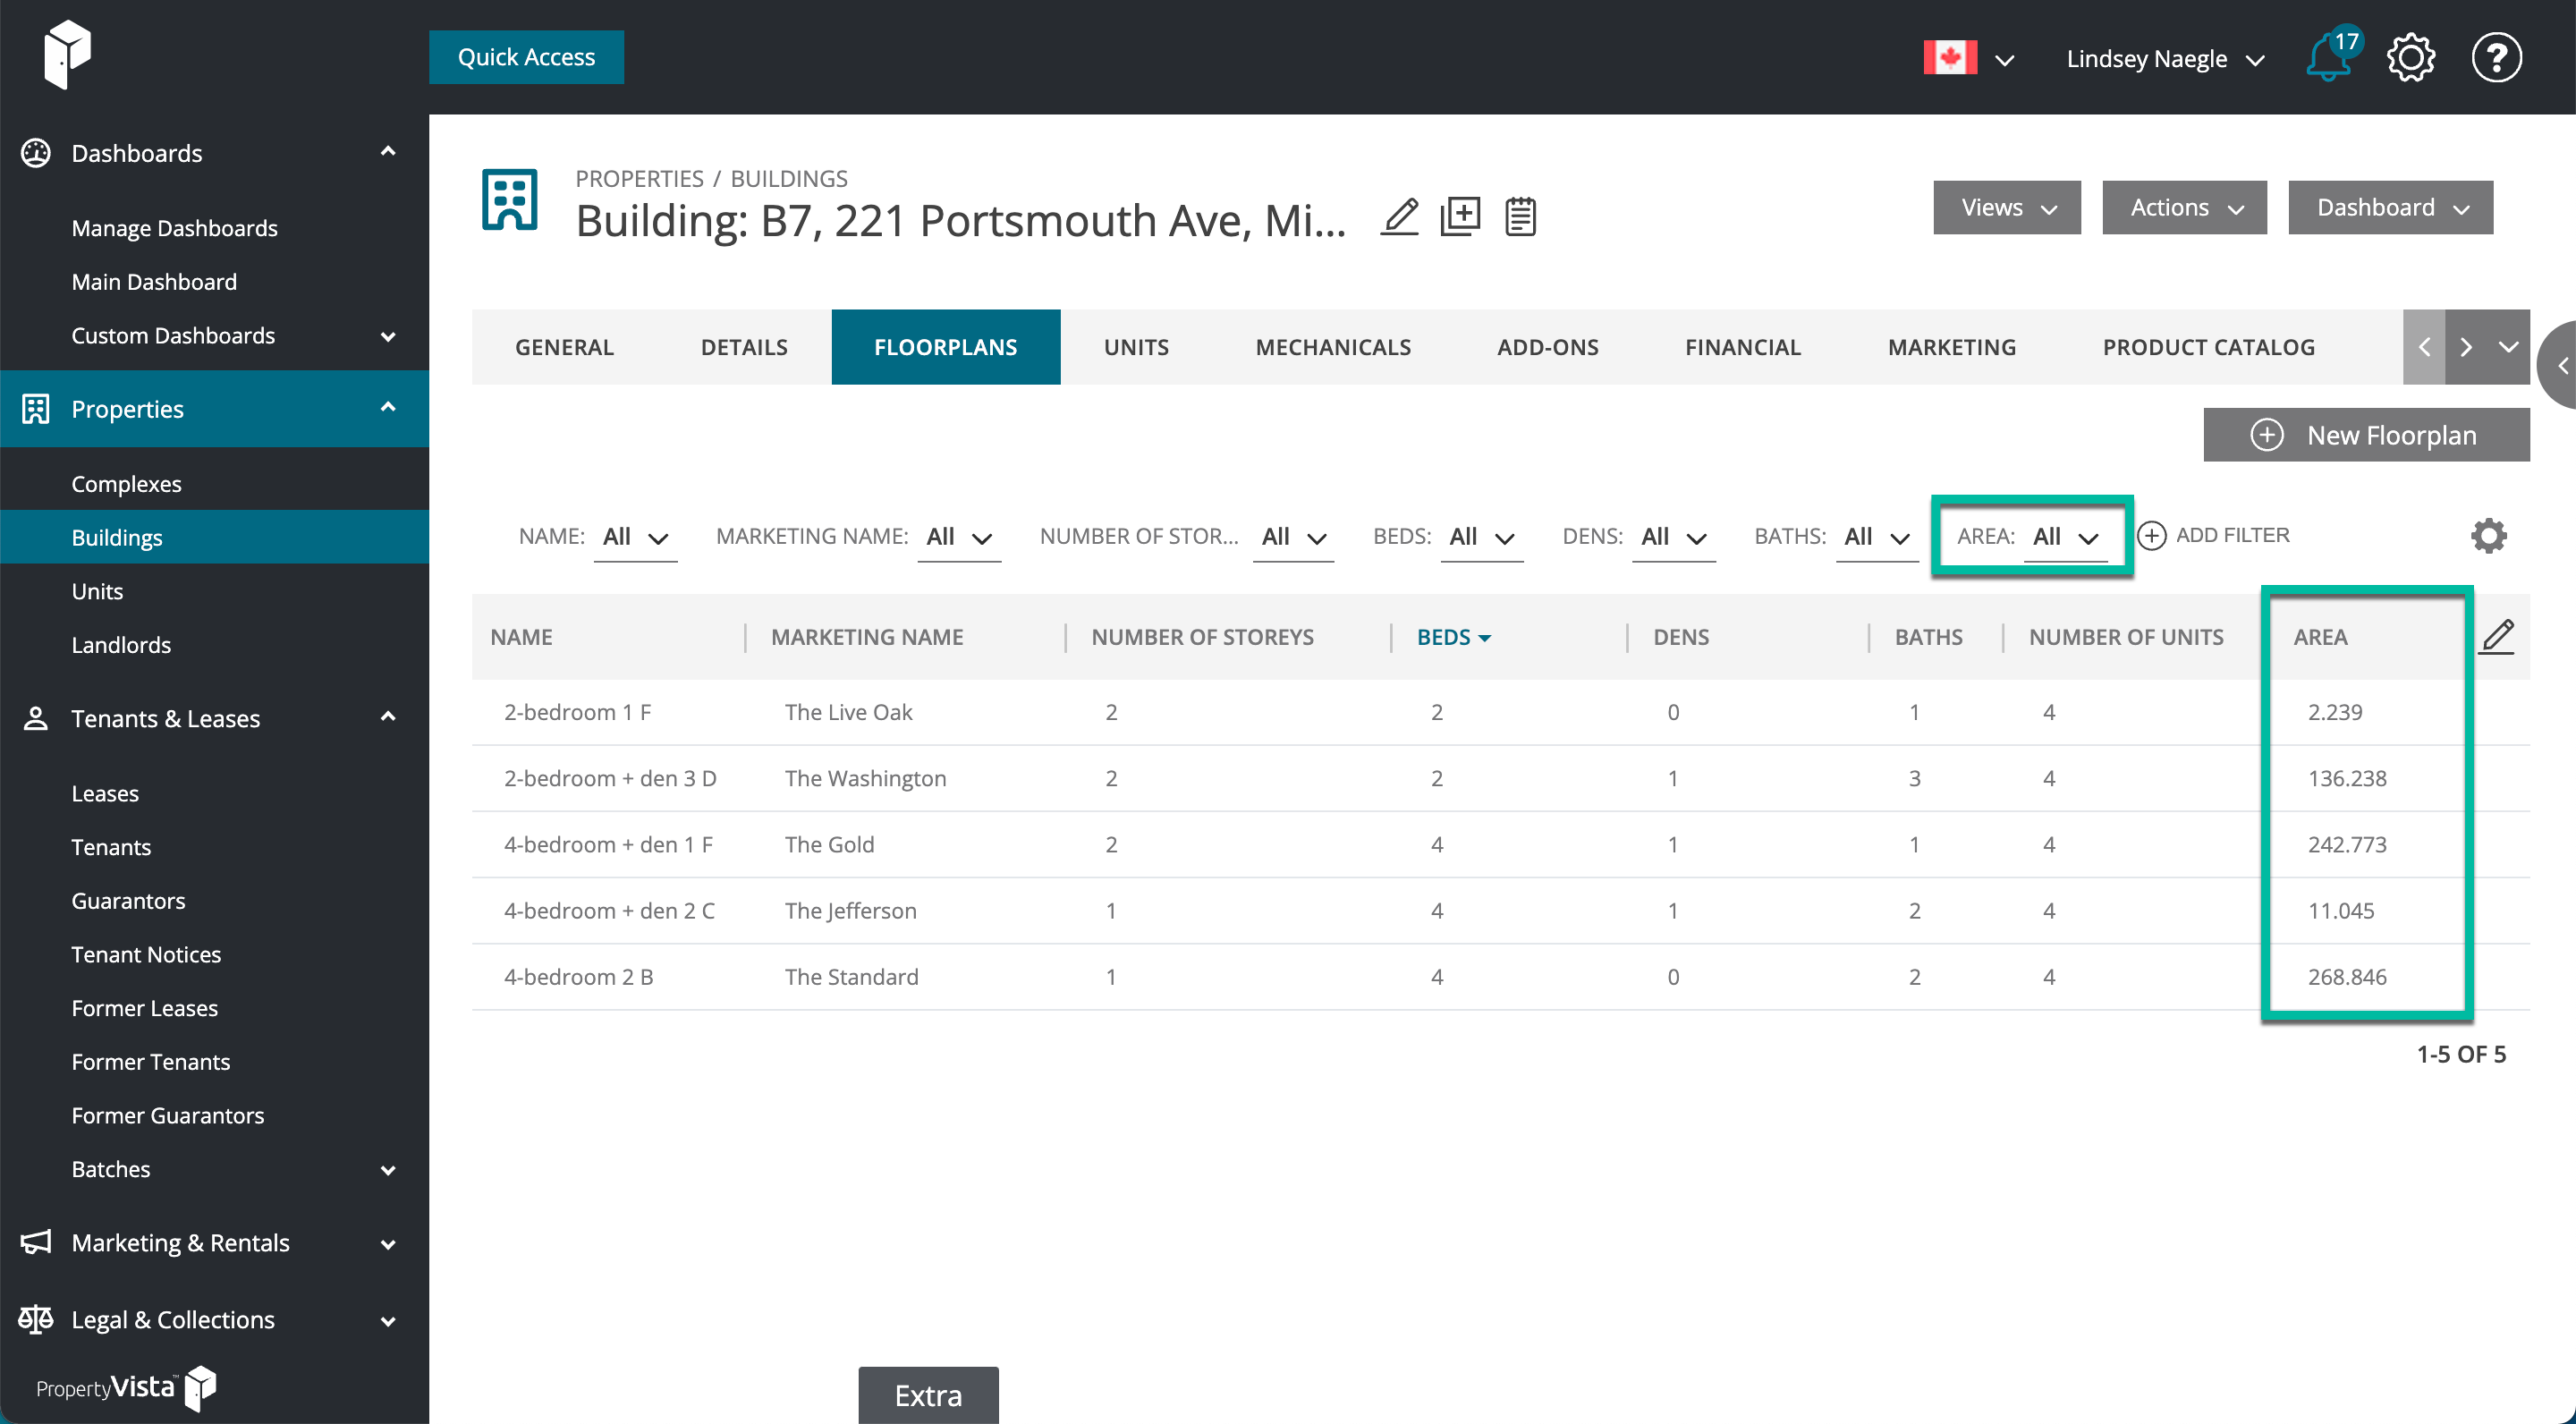Collapse the Properties sidebar section

(x=388, y=407)
